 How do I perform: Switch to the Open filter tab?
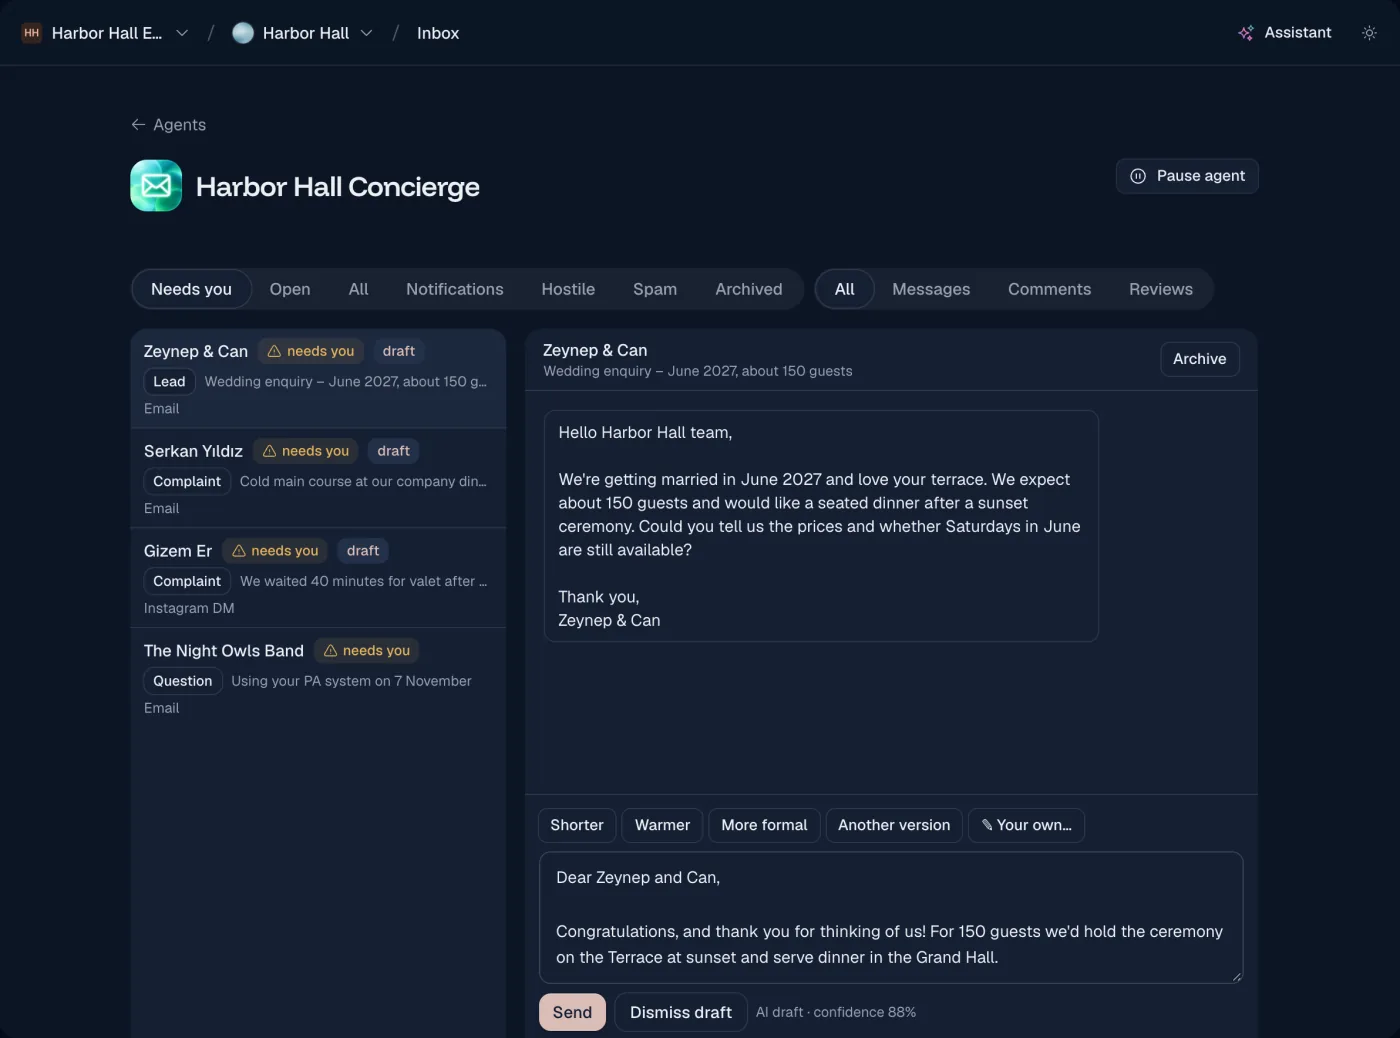coord(290,289)
